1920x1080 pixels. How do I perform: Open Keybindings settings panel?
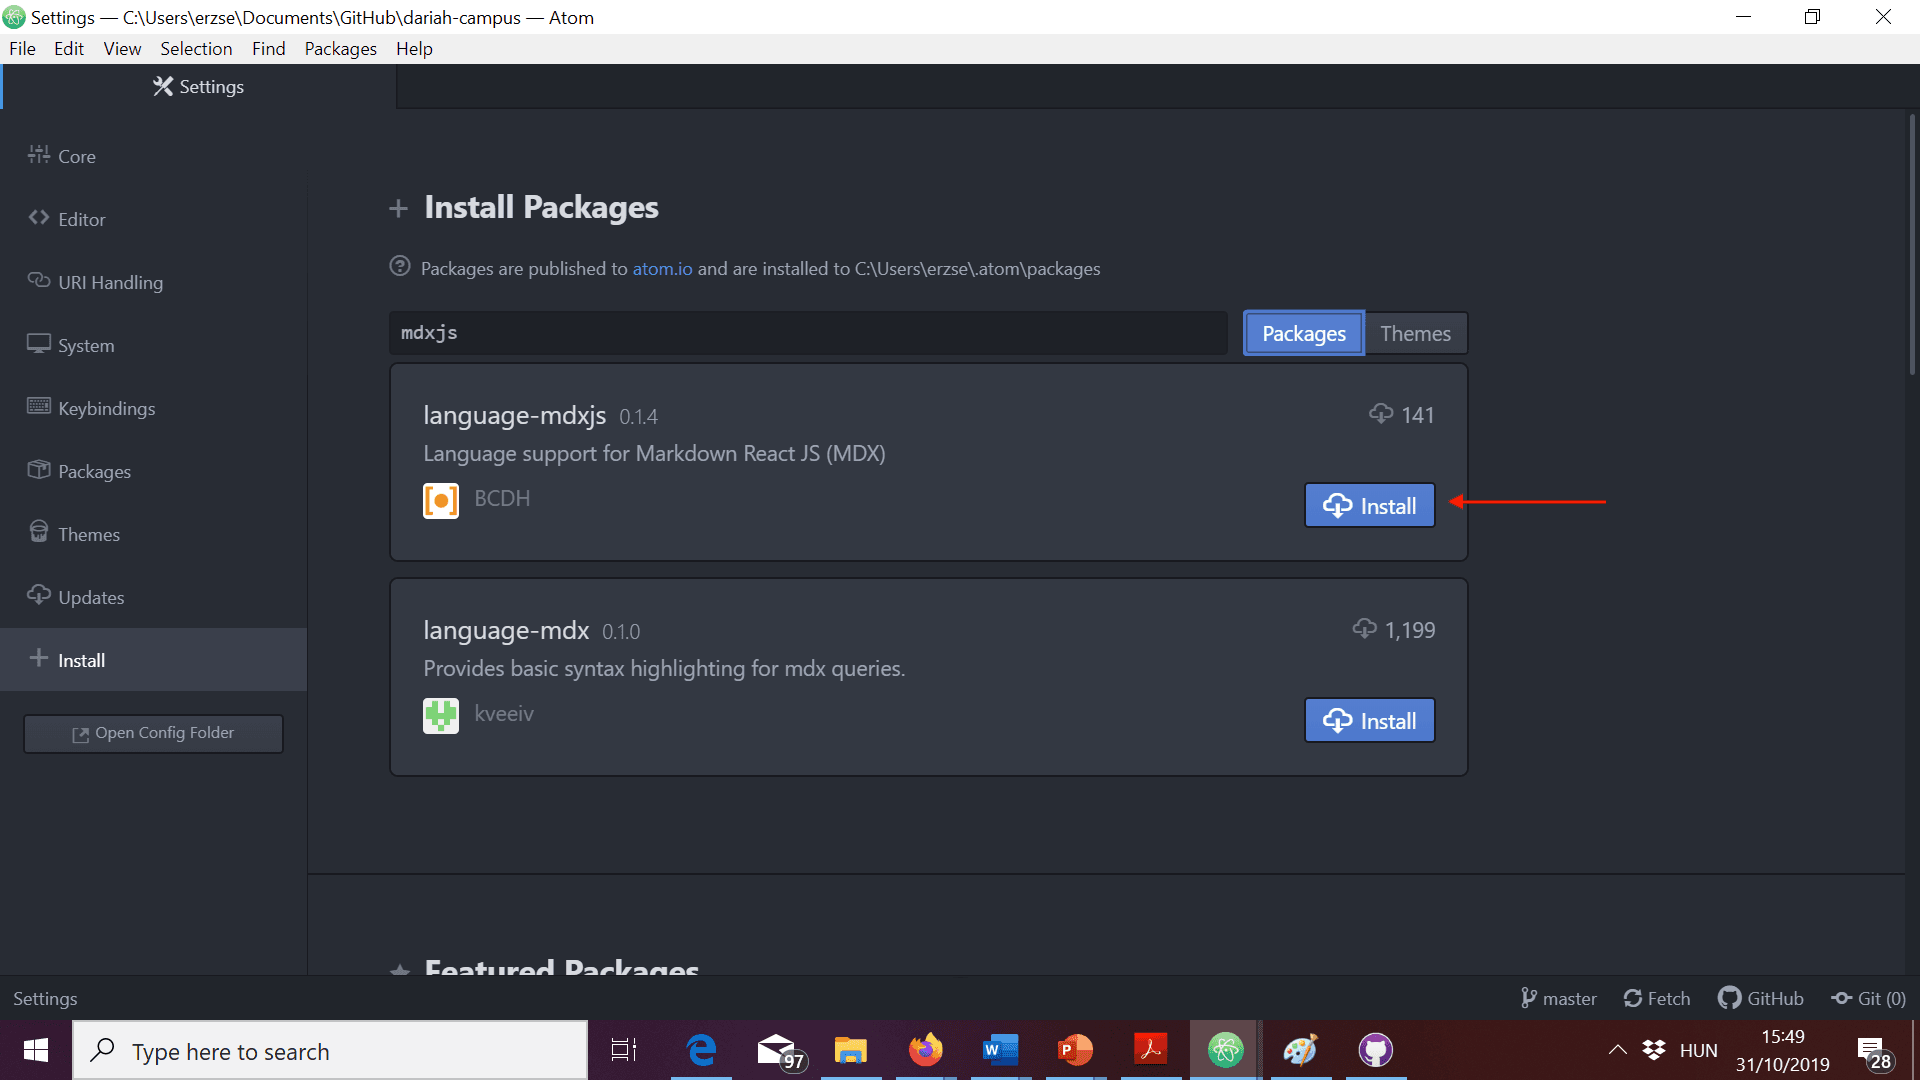click(106, 408)
